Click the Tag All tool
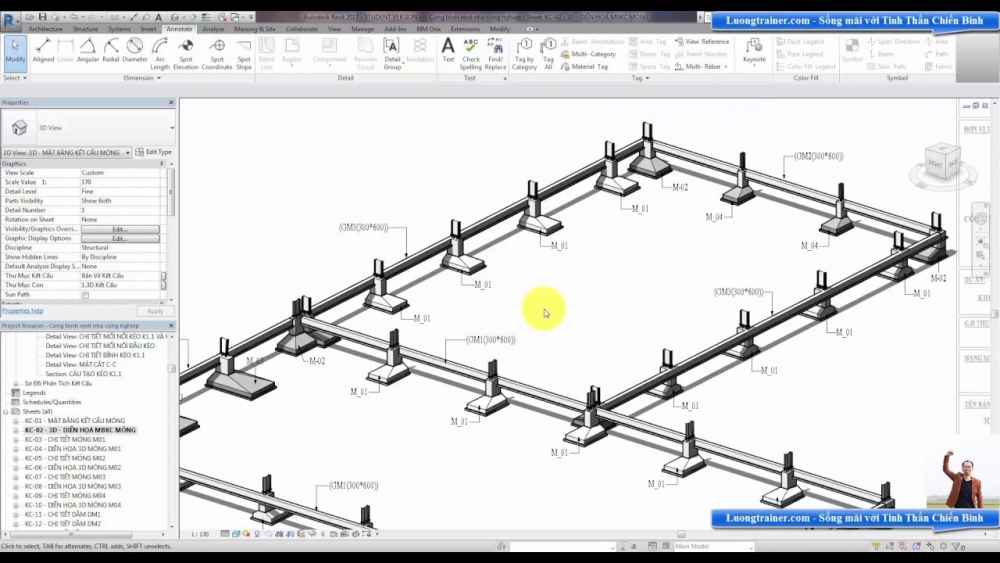This screenshot has width=1000, height=563. point(548,54)
